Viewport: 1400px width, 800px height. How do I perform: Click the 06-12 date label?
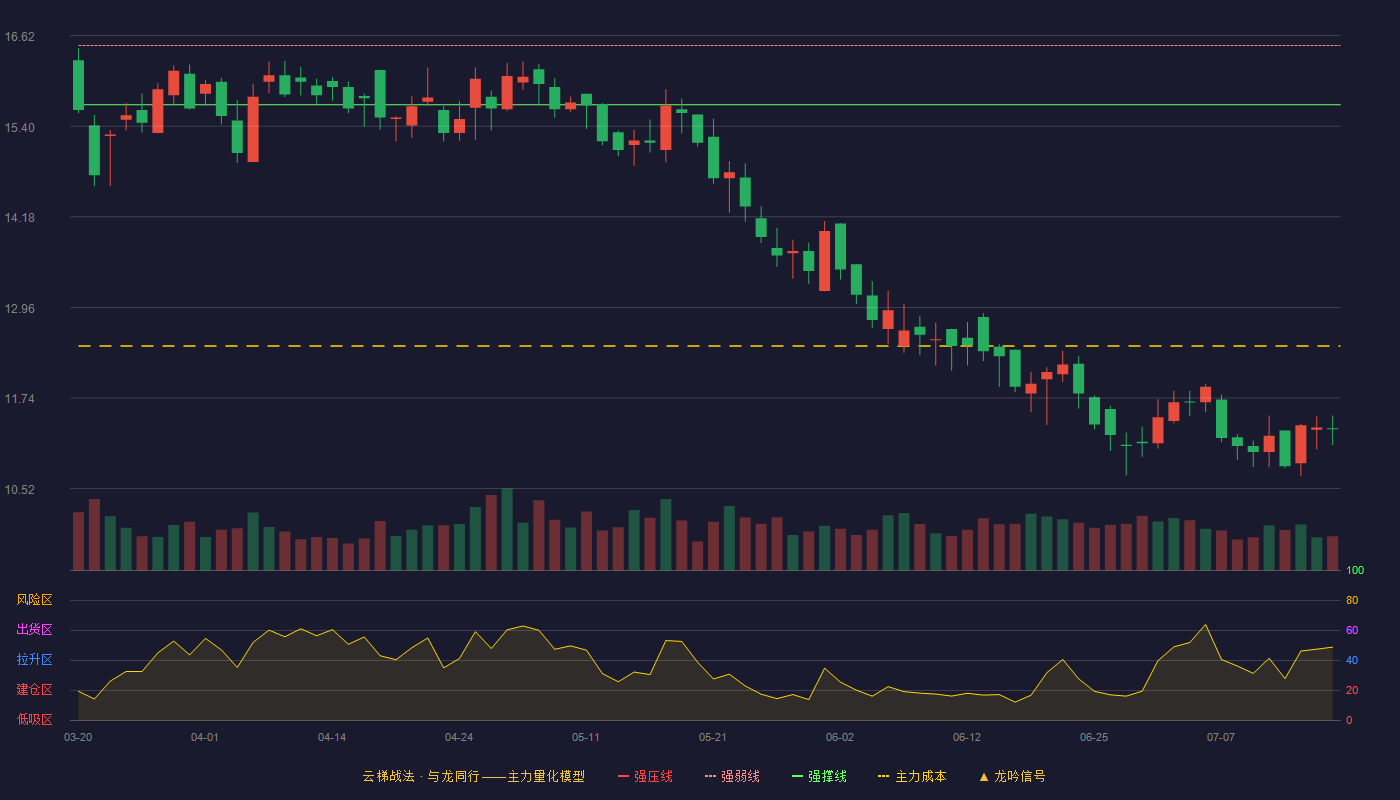coord(967,737)
